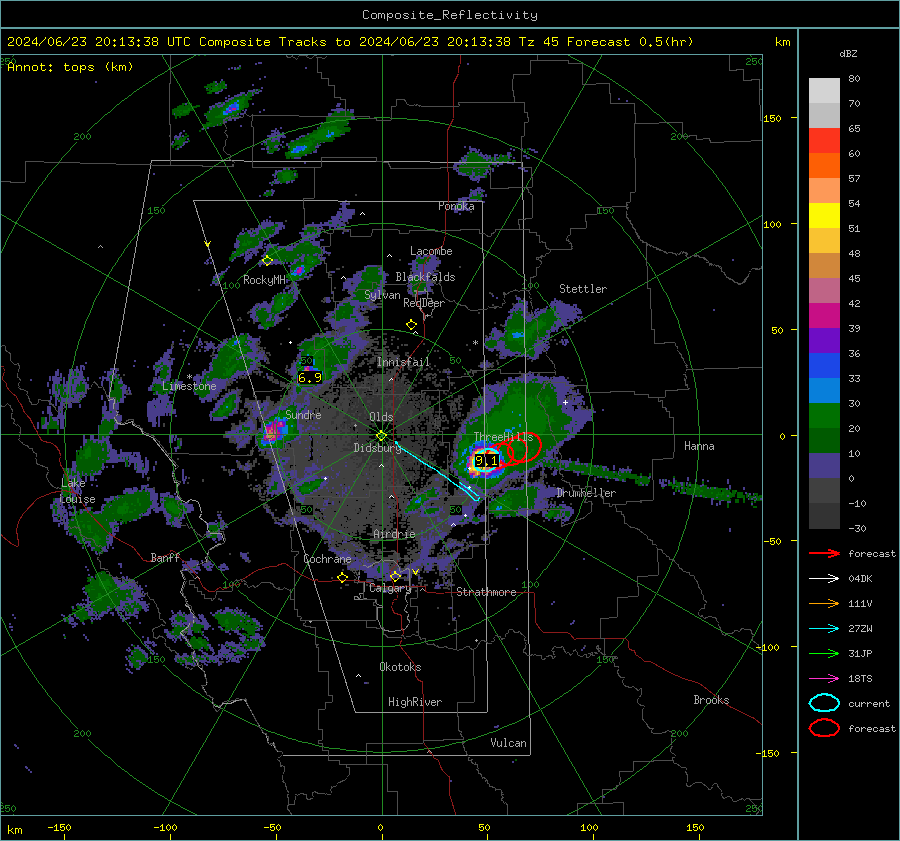Click the RockyMH label
Screen dimensions: 900x841
264,280
